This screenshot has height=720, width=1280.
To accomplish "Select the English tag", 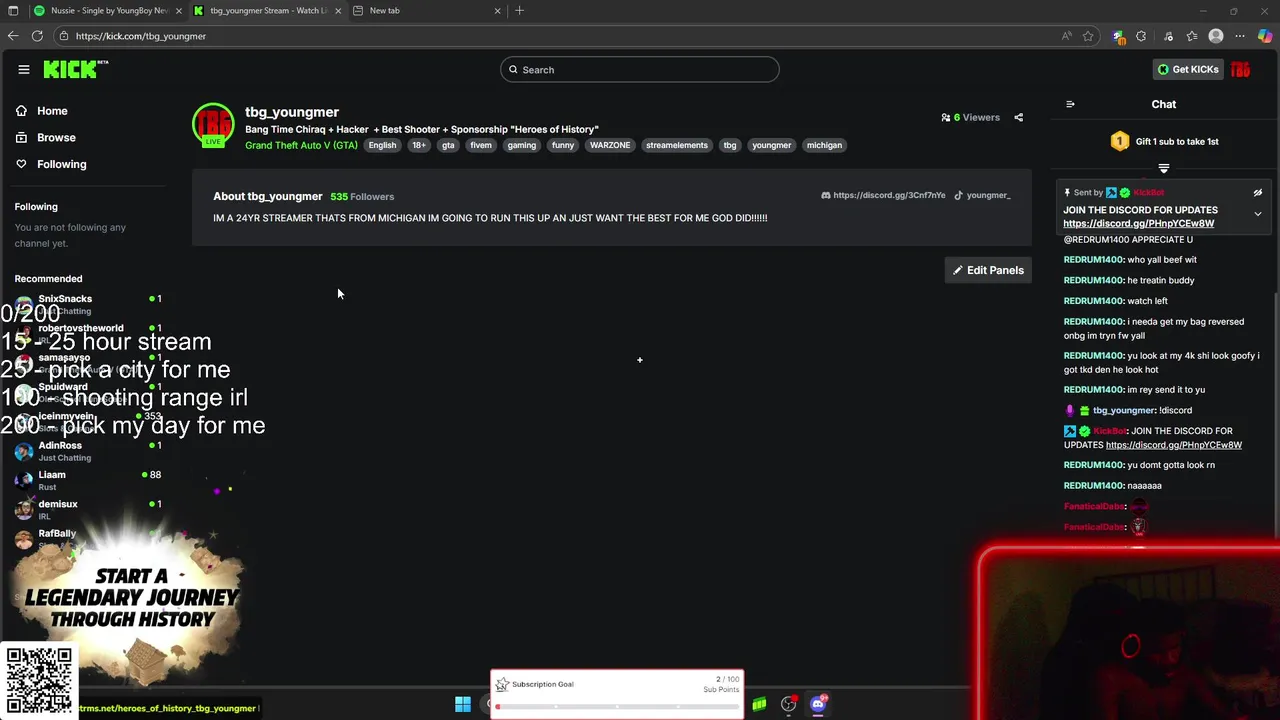I will [382, 145].
